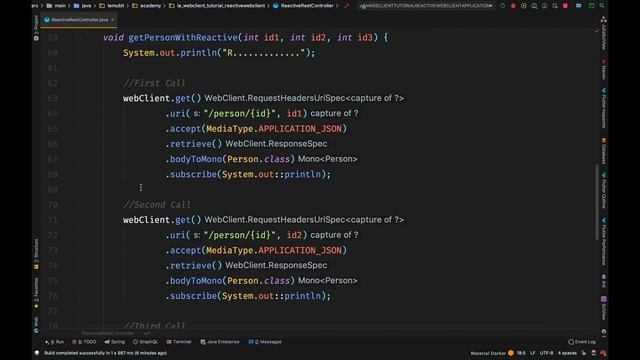Click the la_webclient_tutorial_reactivewebclient breadcrumb
640x360 pixels.
tap(217, 6)
